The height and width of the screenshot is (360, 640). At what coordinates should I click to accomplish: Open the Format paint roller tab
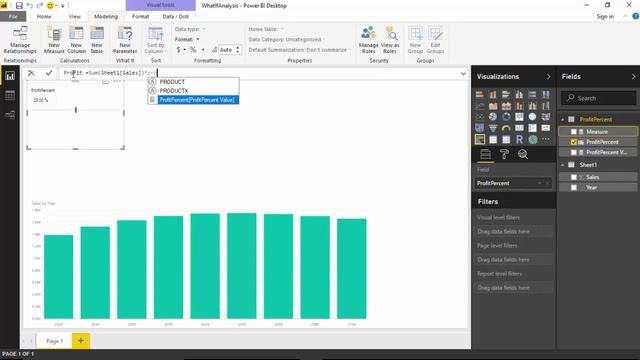tap(504, 154)
